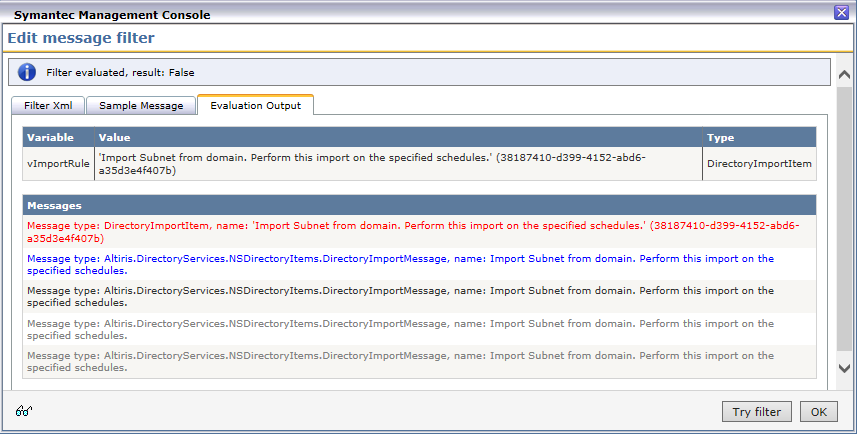Click the 'Filter evaluated, result: False' text
Screen dimensions: 857x434
point(120,73)
